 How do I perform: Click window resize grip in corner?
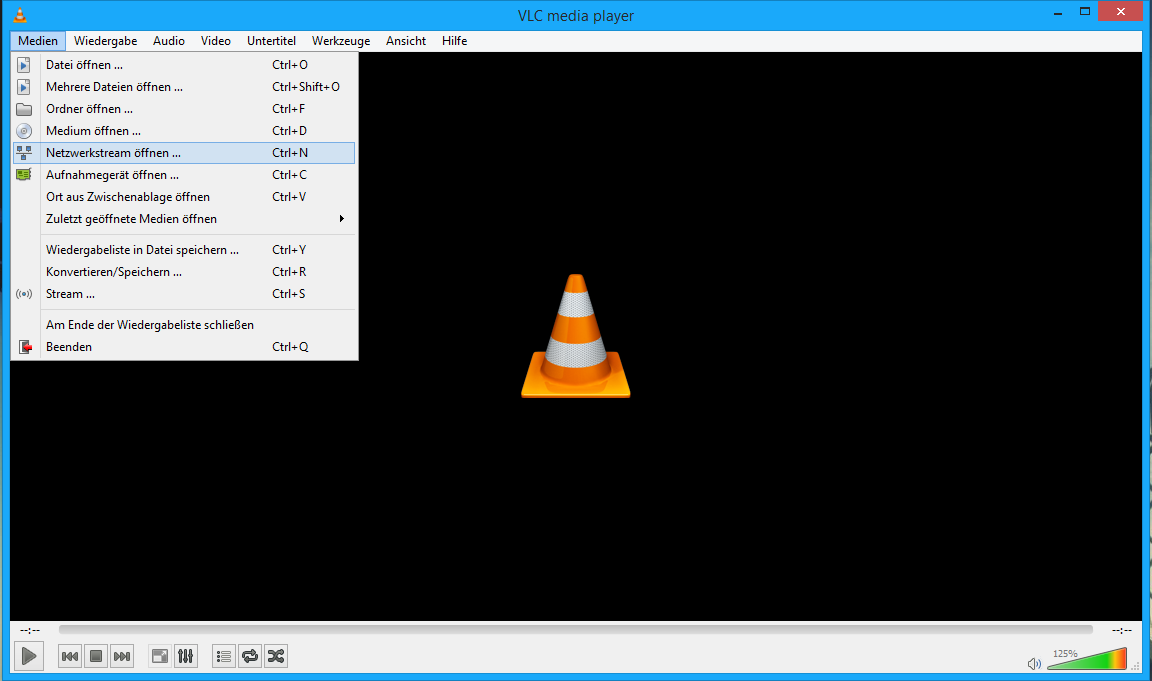click(x=1135, y=666)
